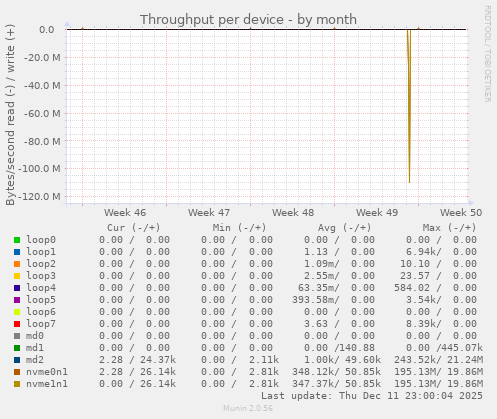
Task: Click the Max (-/+) column header
Action: point(449,228)
